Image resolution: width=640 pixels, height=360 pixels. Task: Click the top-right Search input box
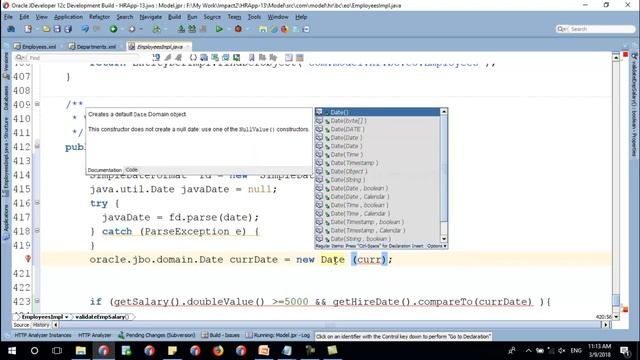click(596, 29)
